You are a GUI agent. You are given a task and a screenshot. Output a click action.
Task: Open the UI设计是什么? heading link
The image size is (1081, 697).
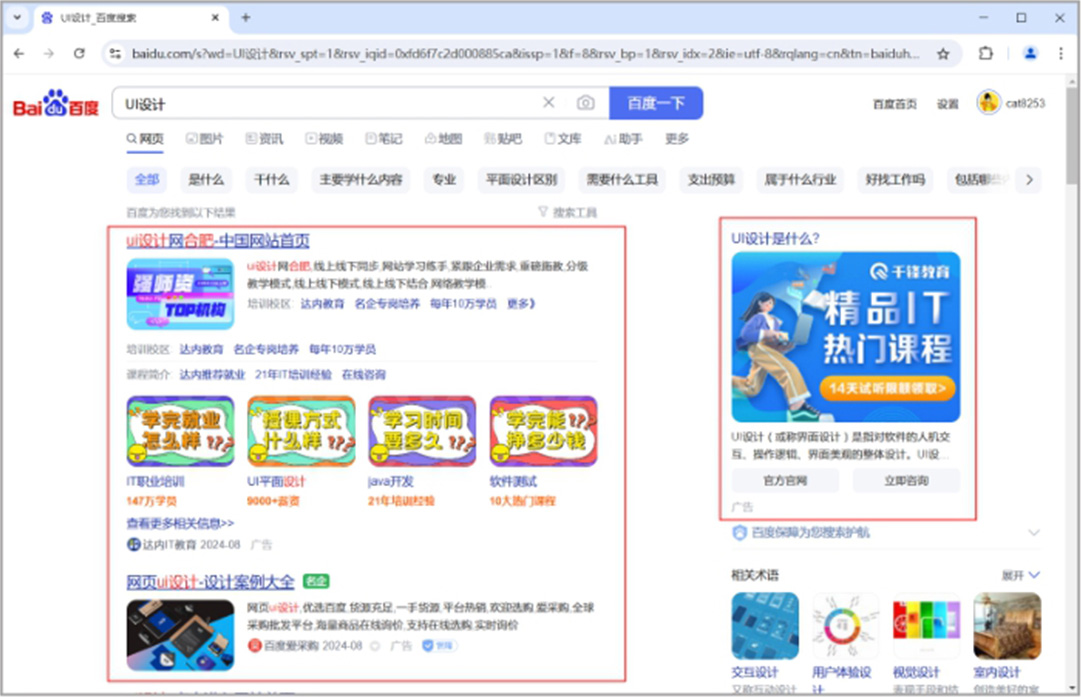click(x=776, y=239)
